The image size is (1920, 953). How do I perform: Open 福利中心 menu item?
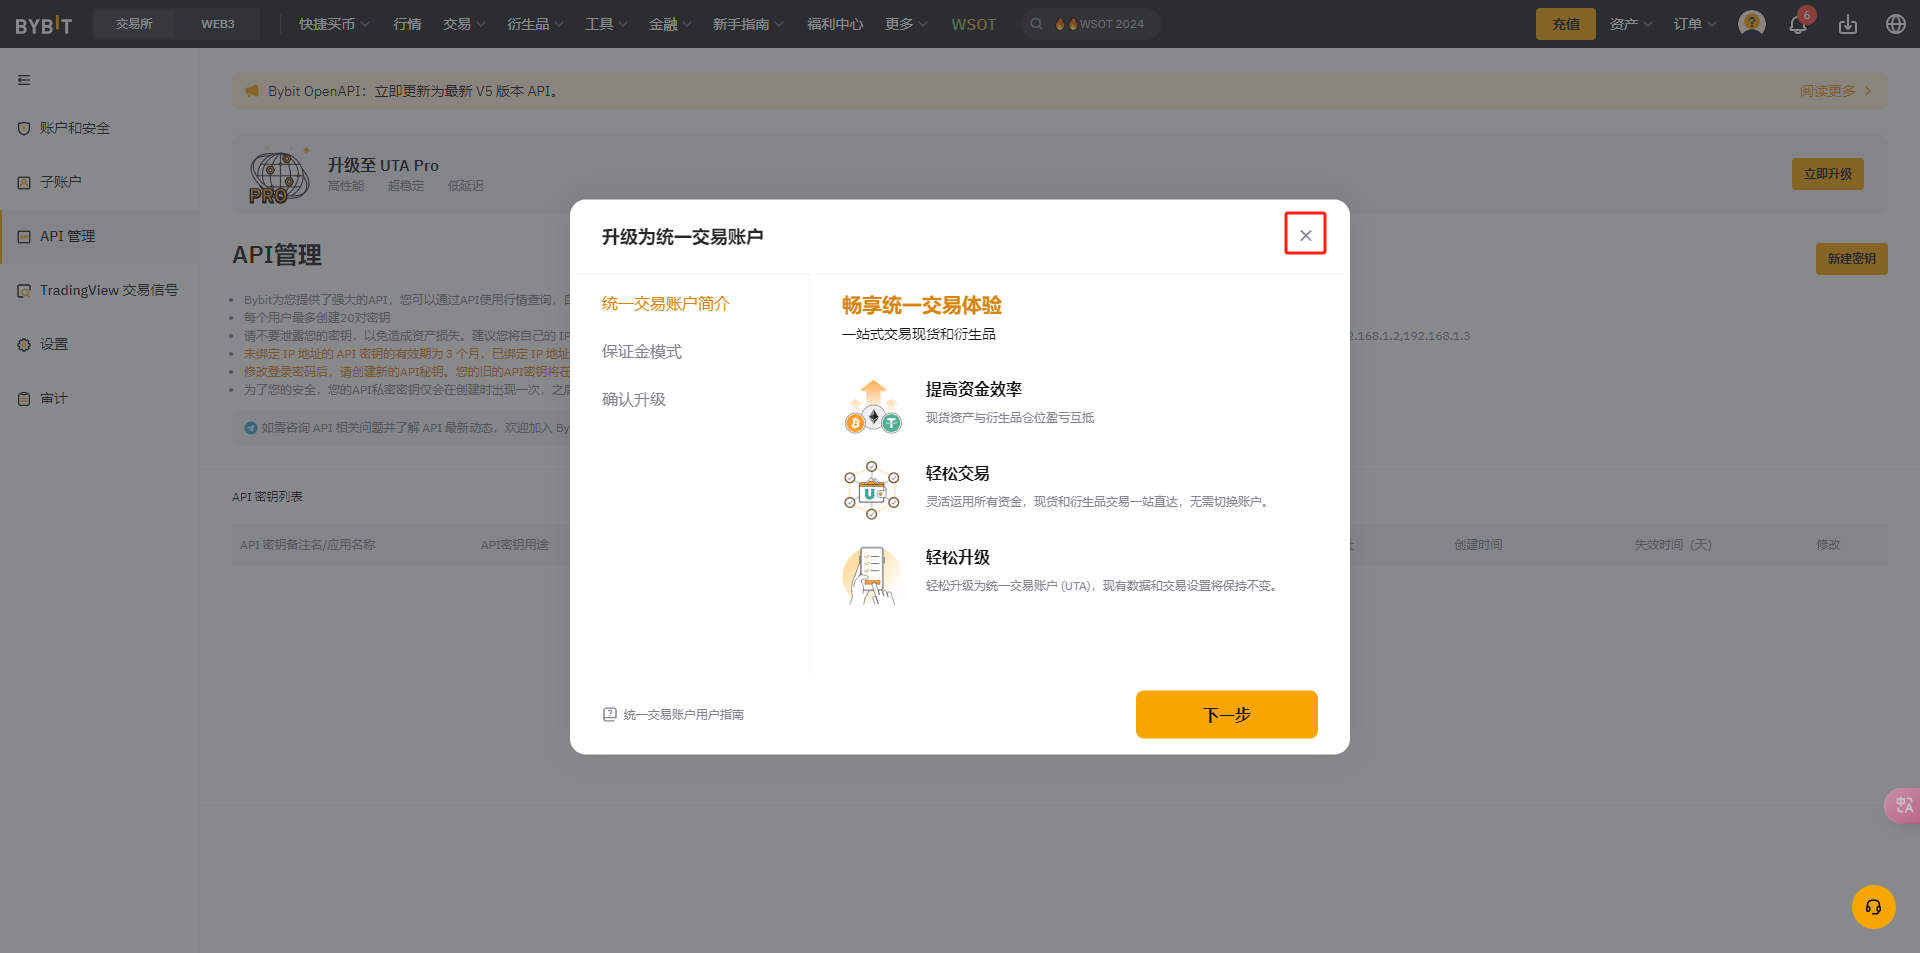click(835, 24)
